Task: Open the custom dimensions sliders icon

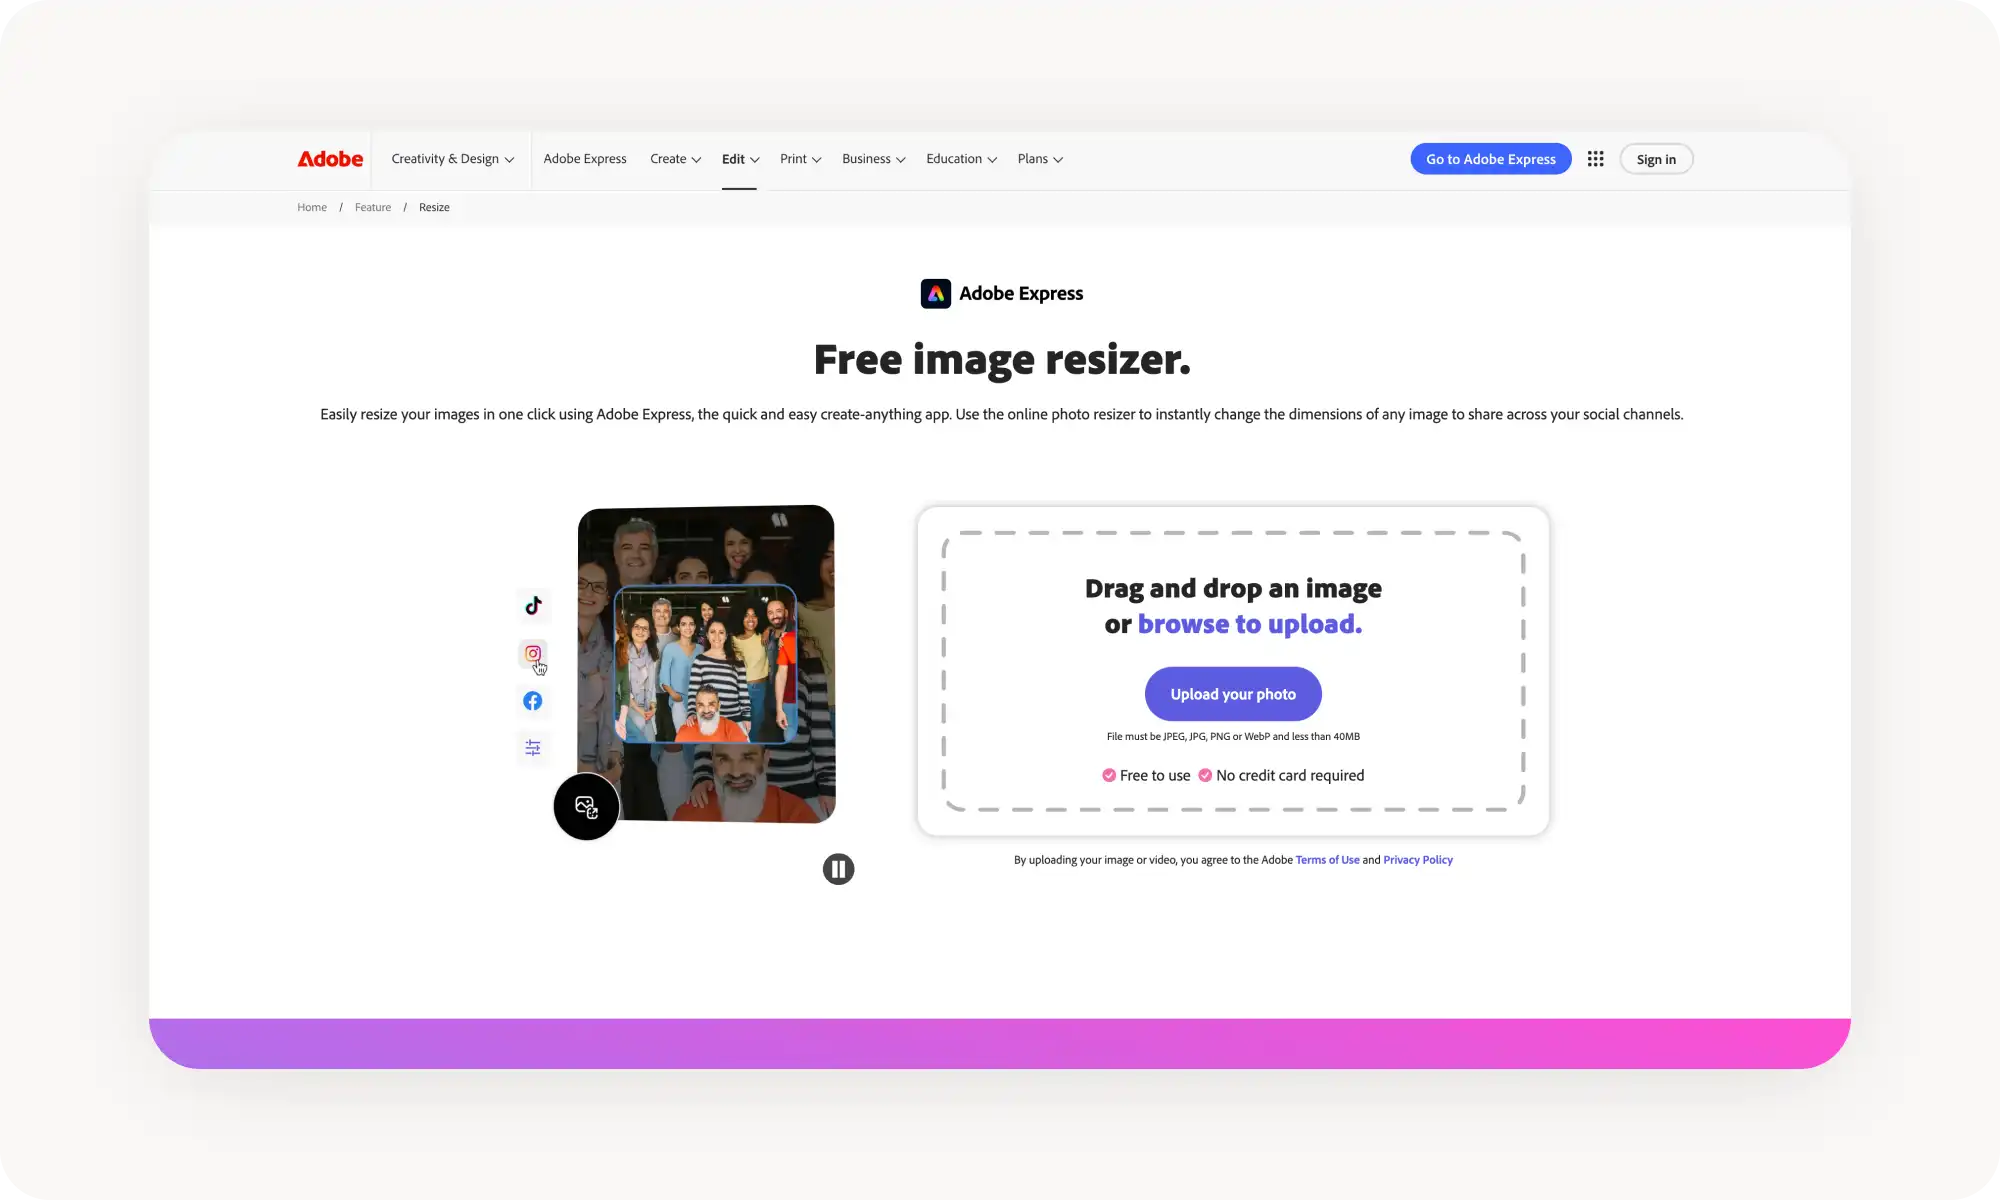Action: 533,747
